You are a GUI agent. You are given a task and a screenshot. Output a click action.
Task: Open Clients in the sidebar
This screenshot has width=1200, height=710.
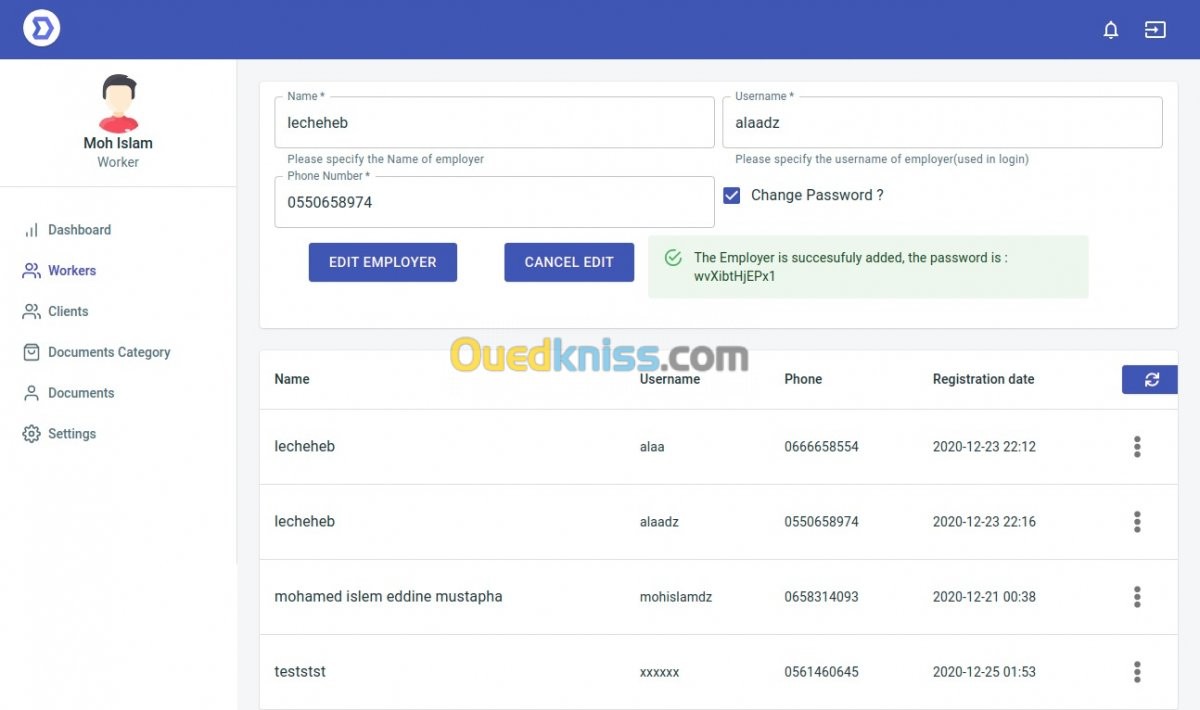[x=68, y=312]
